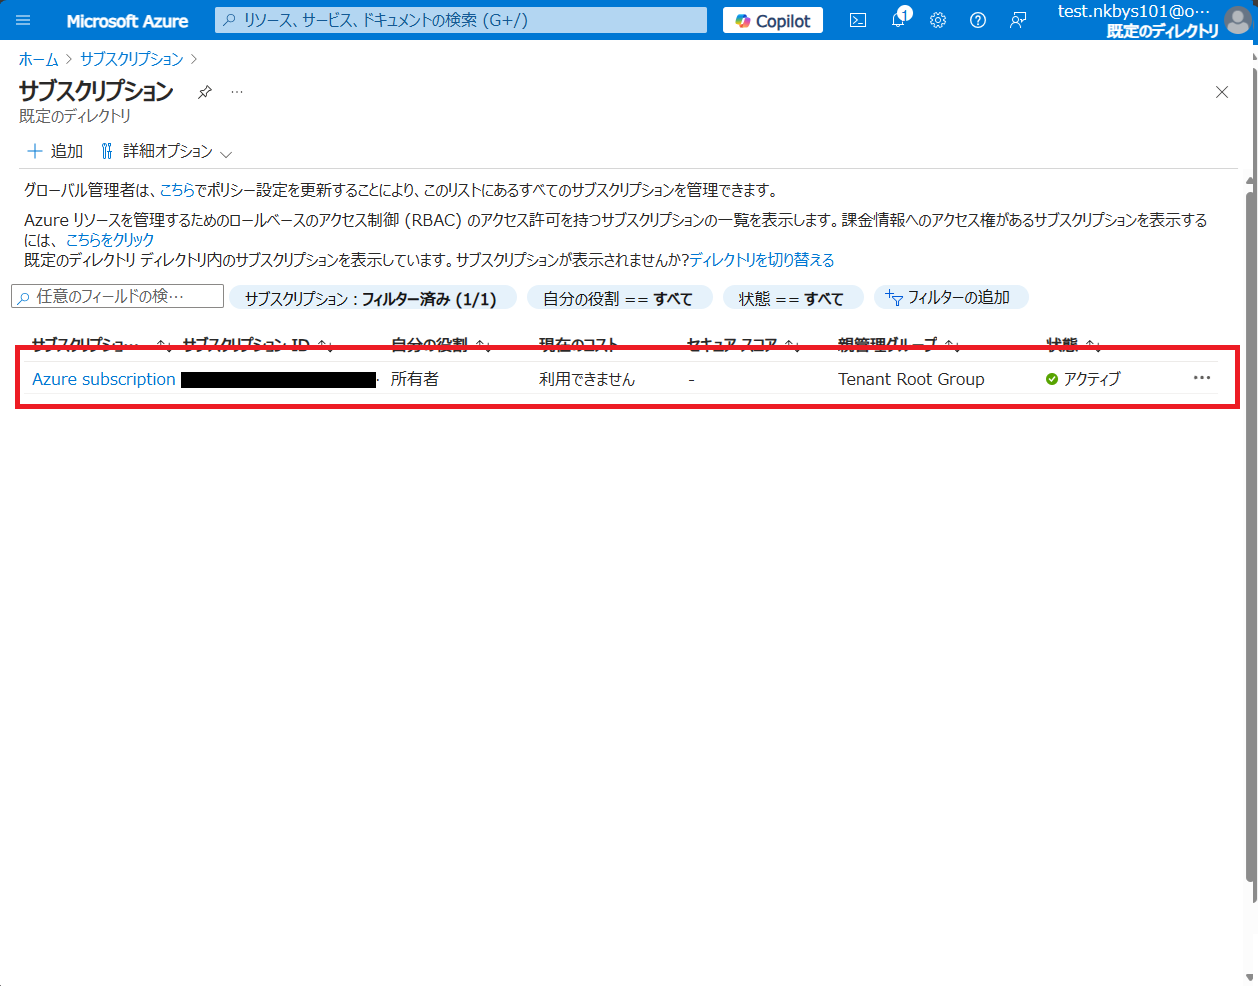
Task: Open the portal hamburger menu
Action: coord(22,20)
